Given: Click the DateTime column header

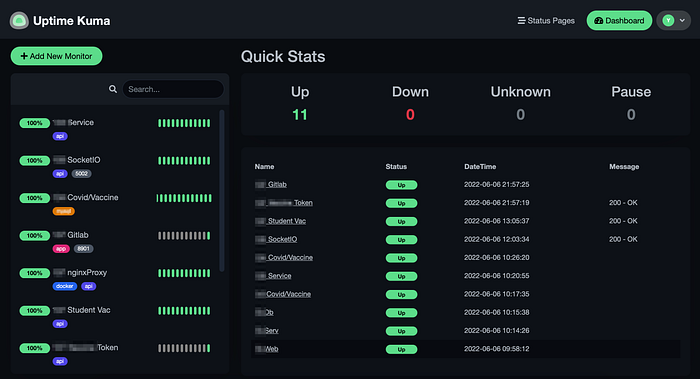Looking at the screenshot, I should tap(480, 167).
